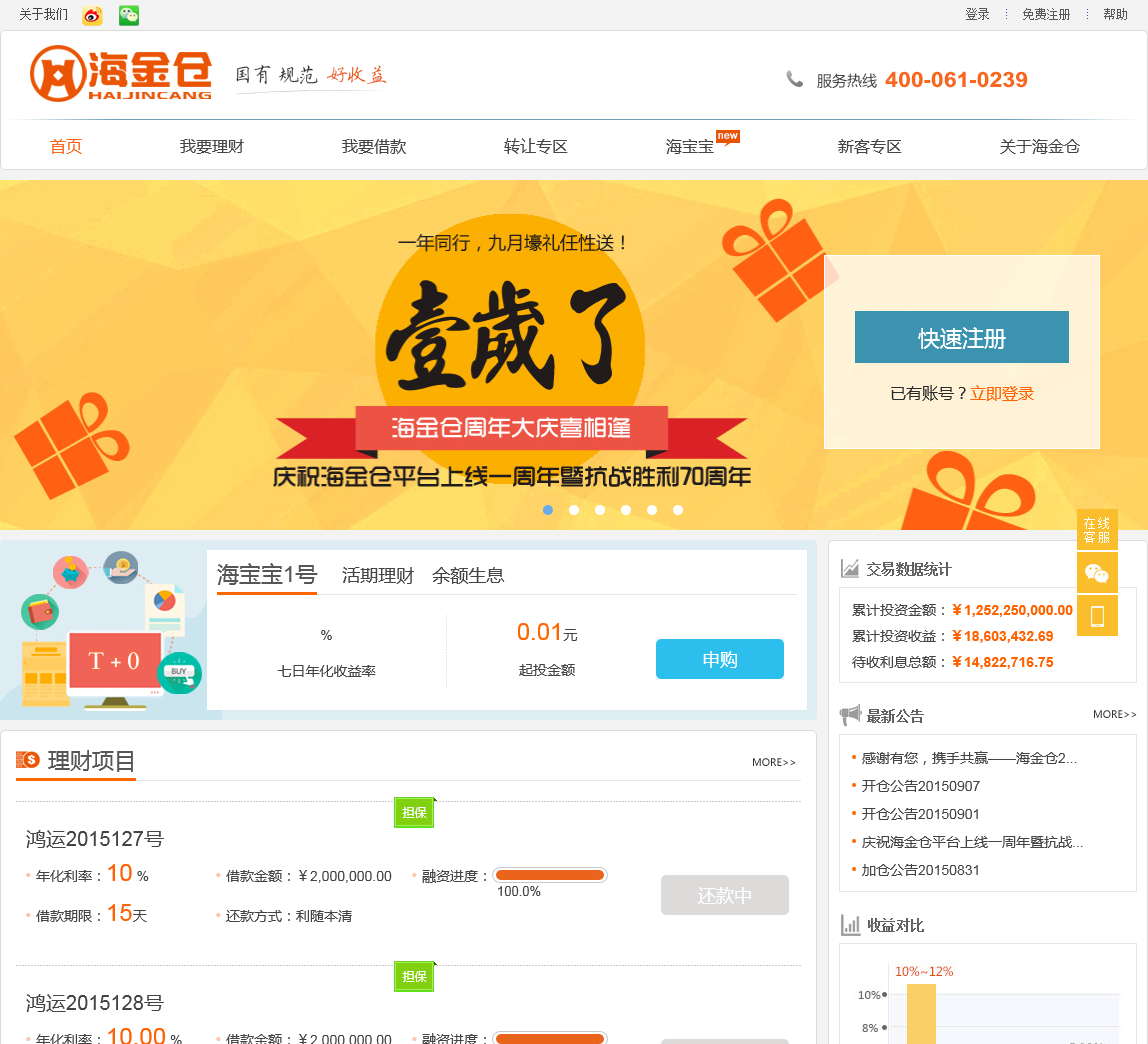
Task: Click 累计投资金额 value ￥1,252,250,000.00
Action: (1012, 610)
